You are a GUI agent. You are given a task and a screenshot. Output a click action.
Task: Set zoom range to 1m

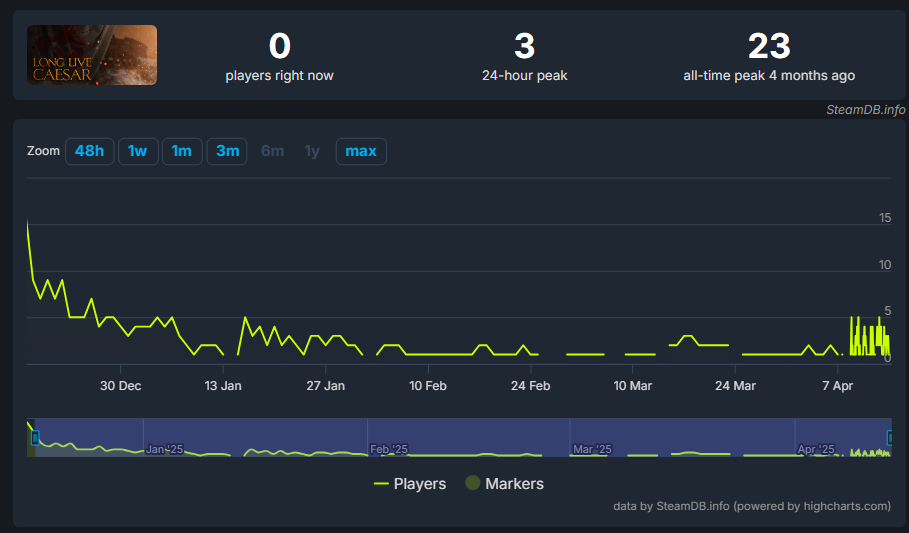[182, 151]
